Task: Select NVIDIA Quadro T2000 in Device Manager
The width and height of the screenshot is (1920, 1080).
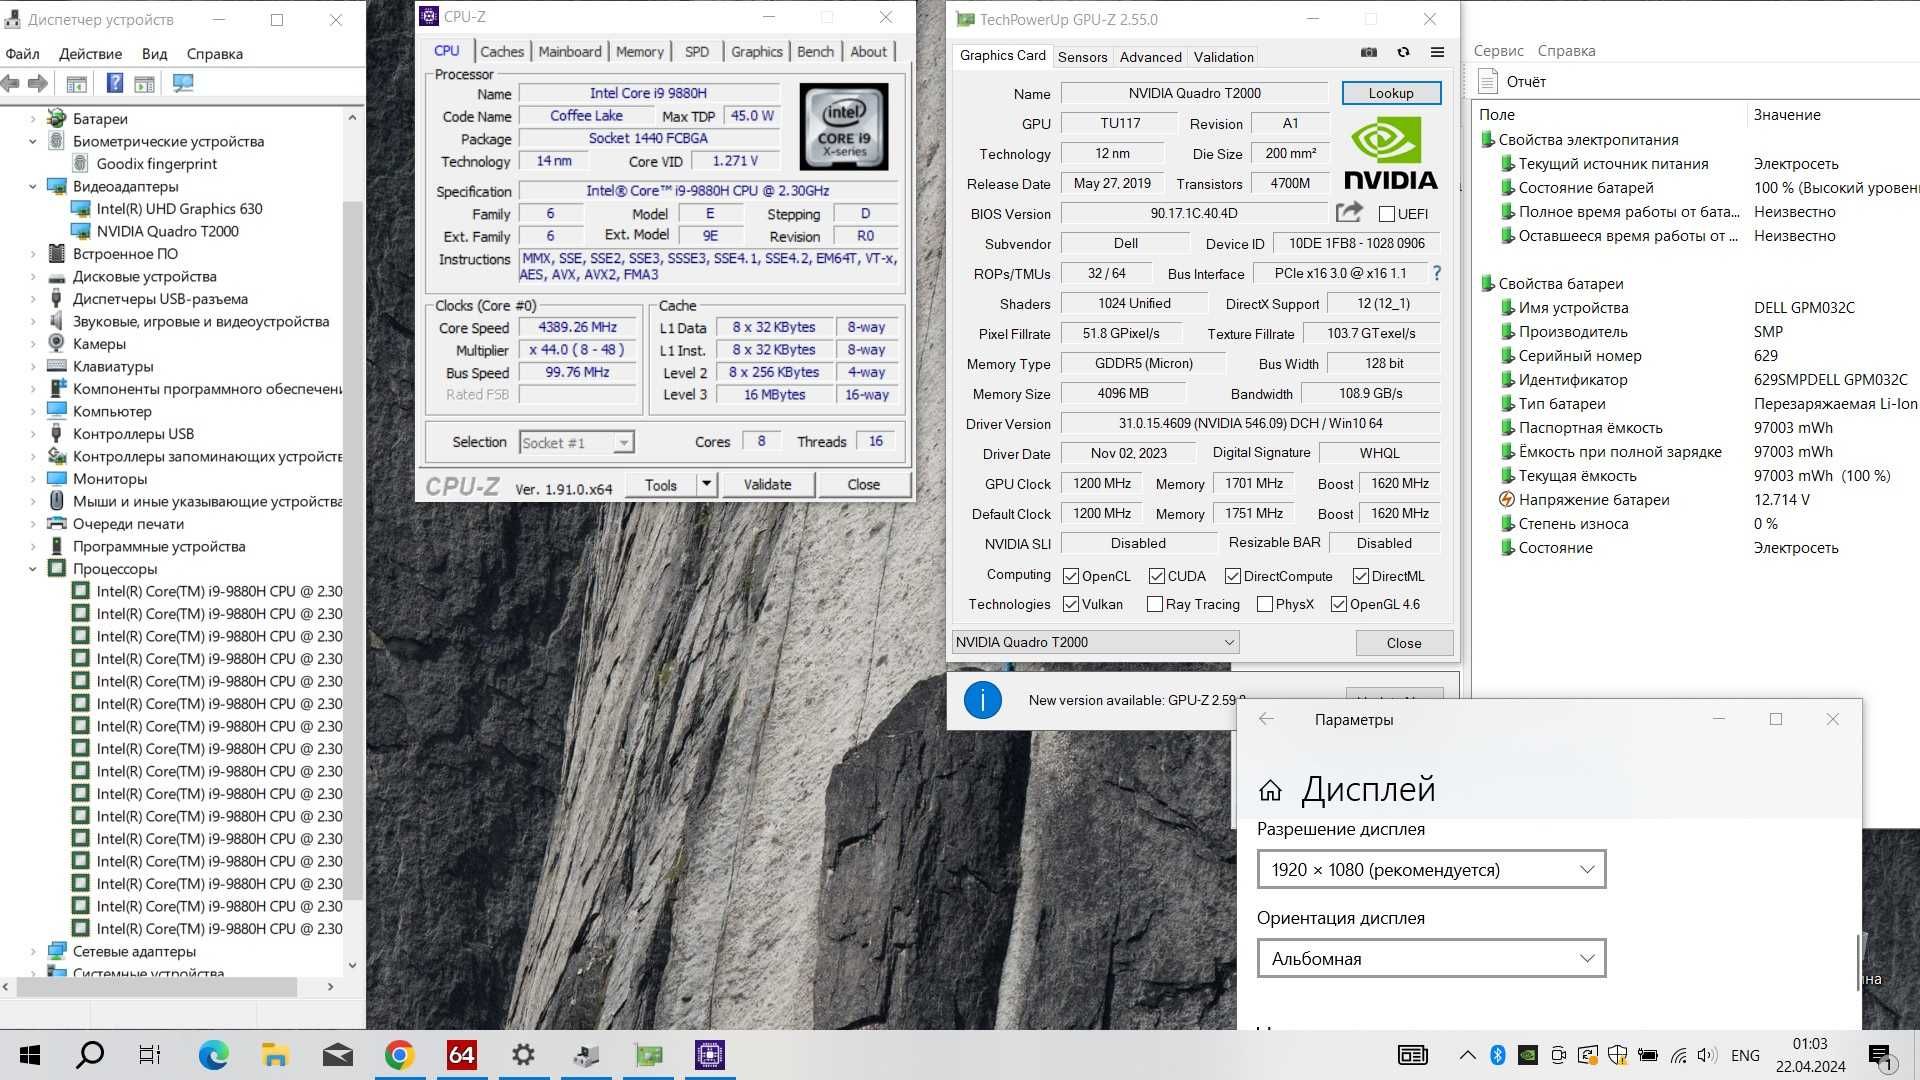Action: coord(167,231)
